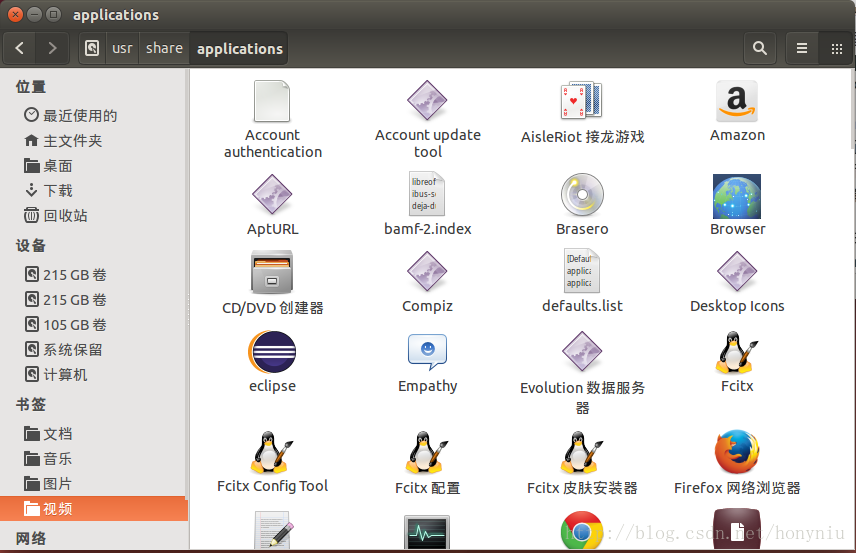Select the text editor pencil icon
Viewport: 856px width, 553px height.
[x=273, y=530]
